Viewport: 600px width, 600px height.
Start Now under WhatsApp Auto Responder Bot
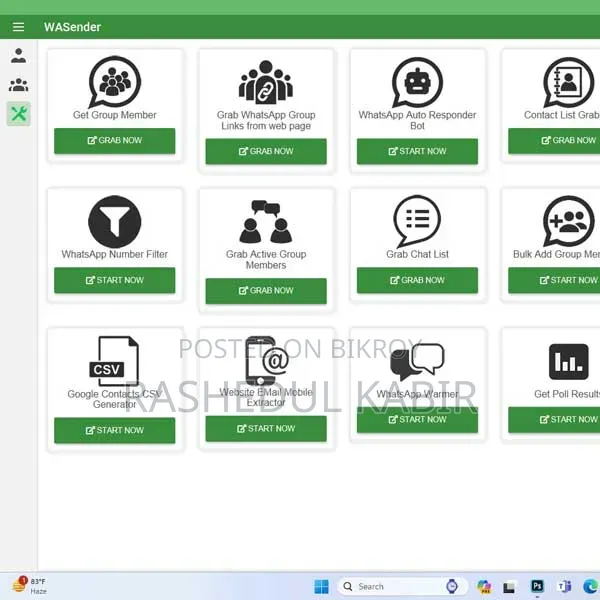click(x=417, y=152)
